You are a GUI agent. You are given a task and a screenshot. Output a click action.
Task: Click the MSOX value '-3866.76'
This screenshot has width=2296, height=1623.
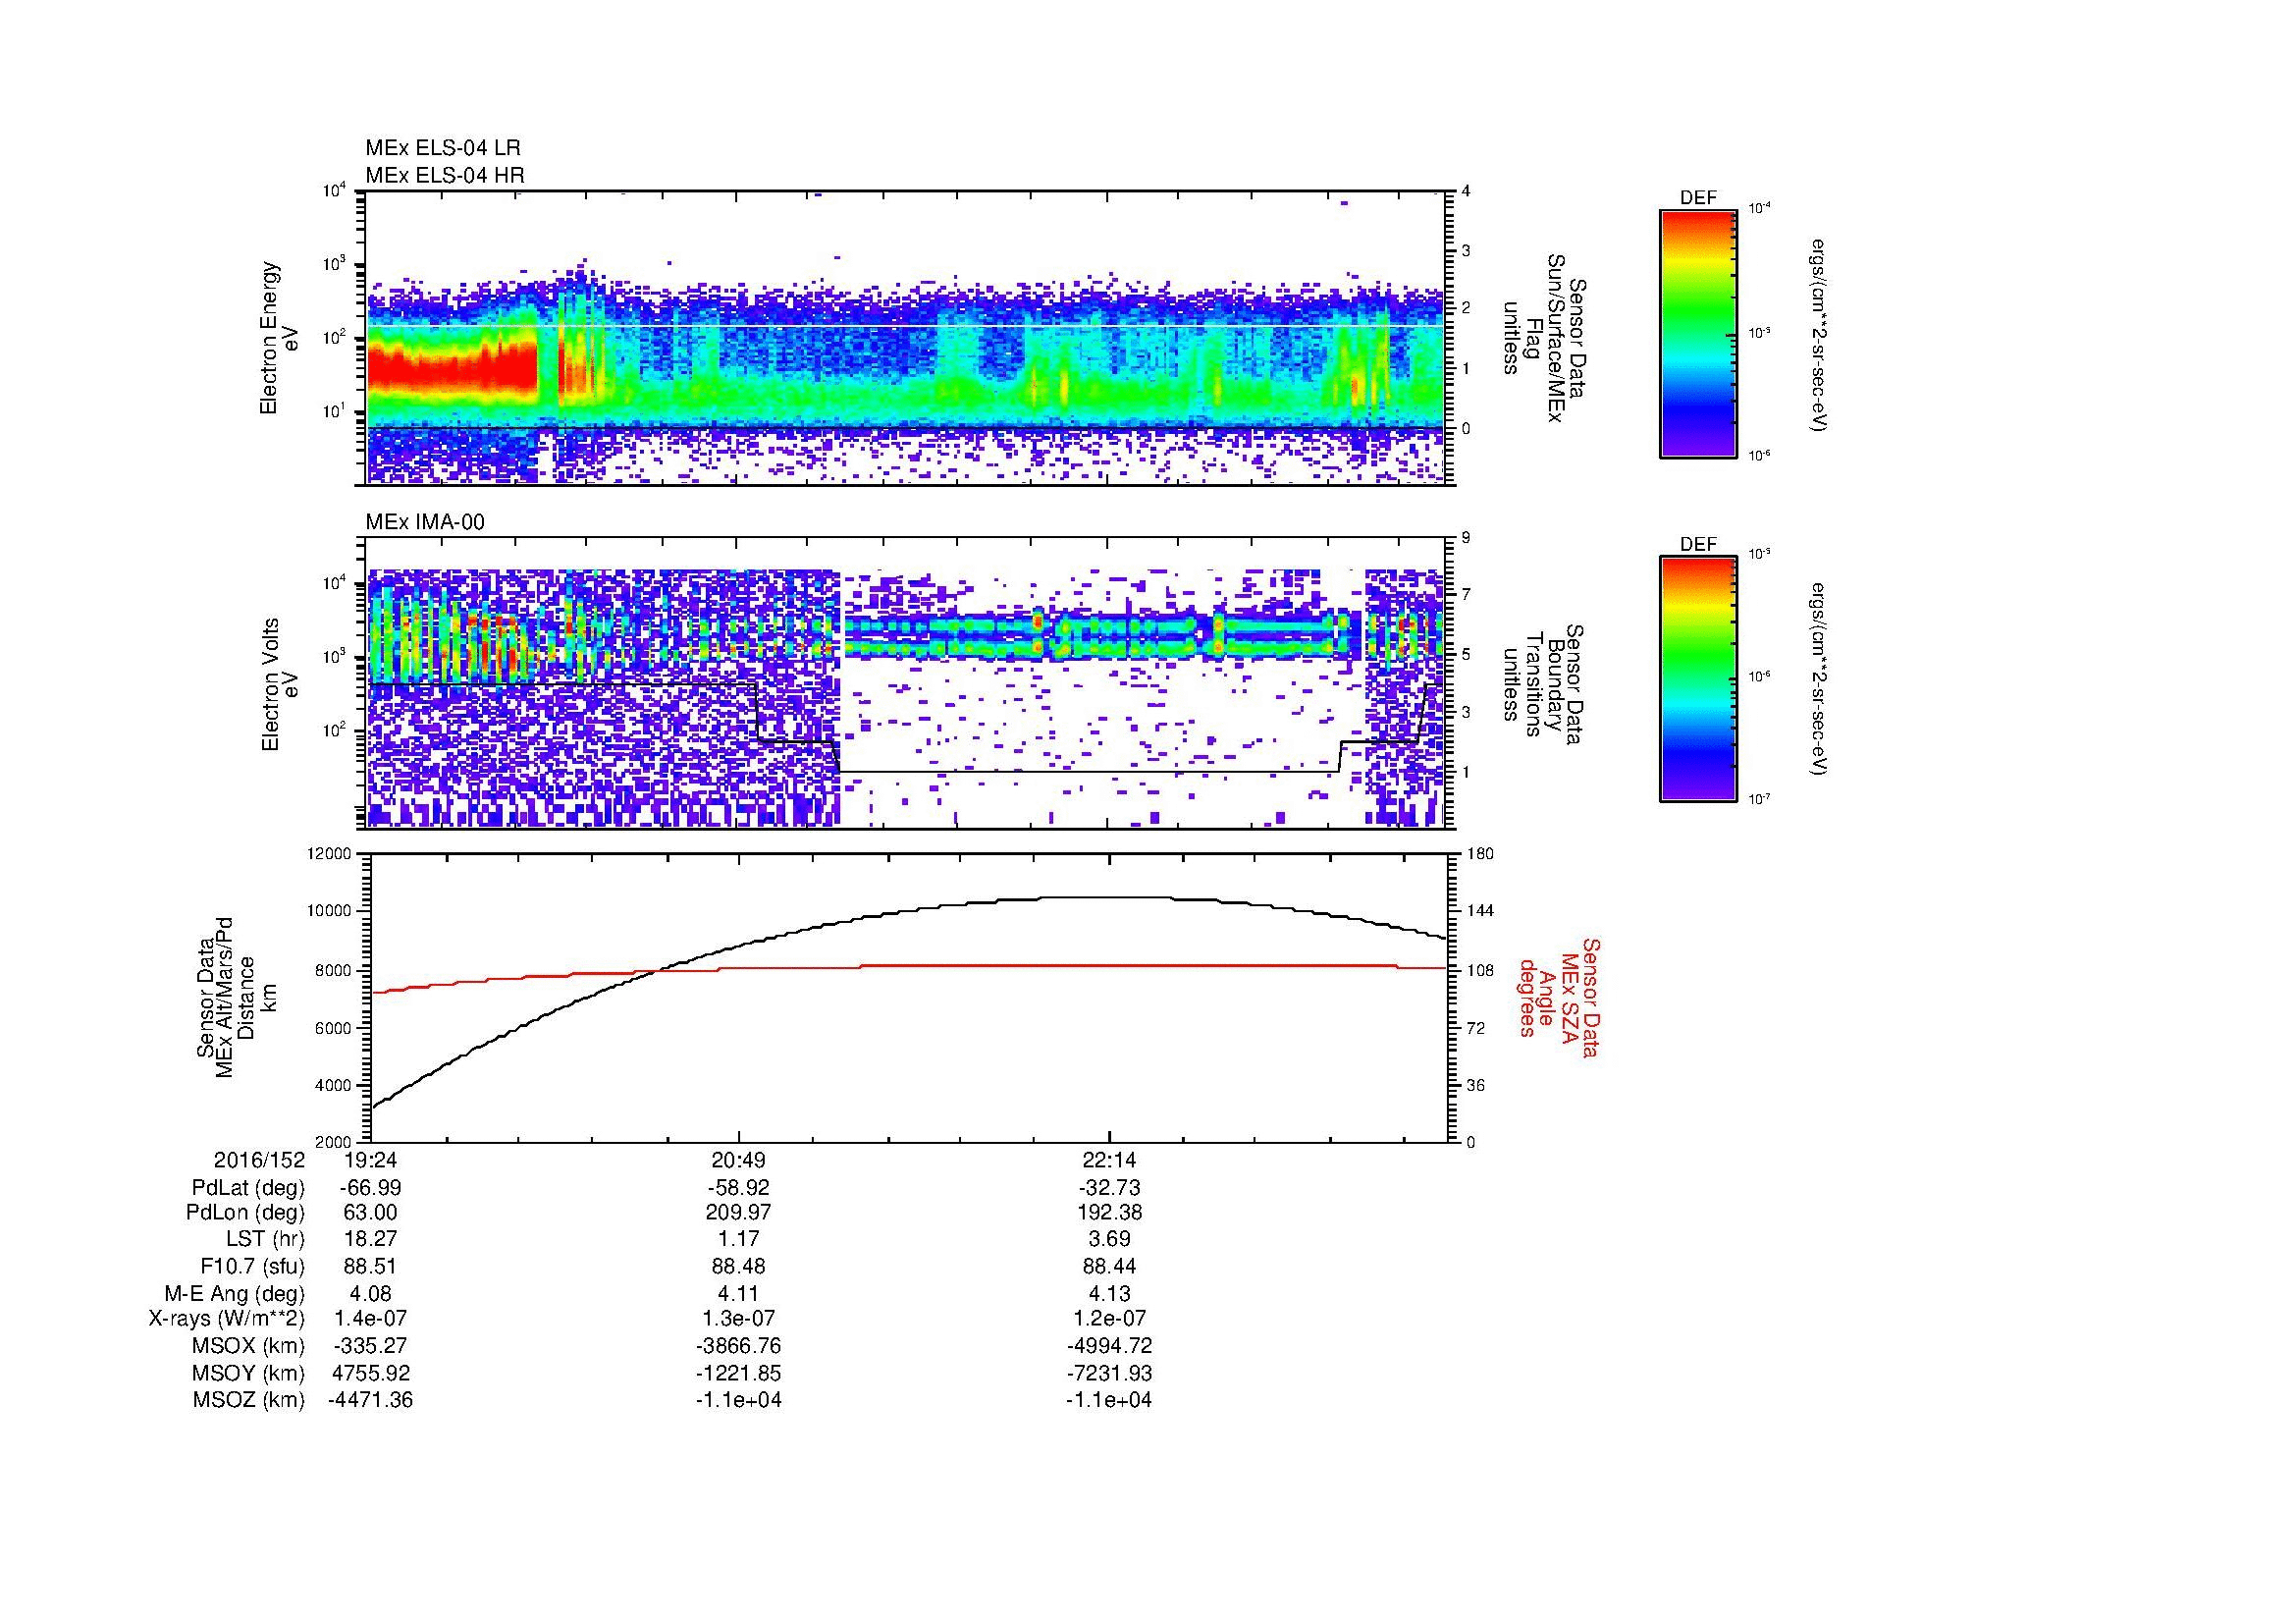739,1347
